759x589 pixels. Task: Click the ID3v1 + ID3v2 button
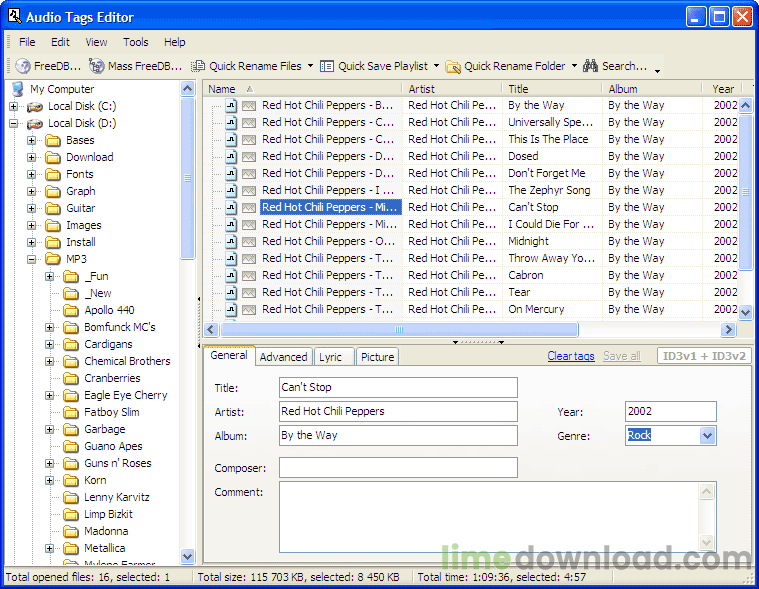704,356
